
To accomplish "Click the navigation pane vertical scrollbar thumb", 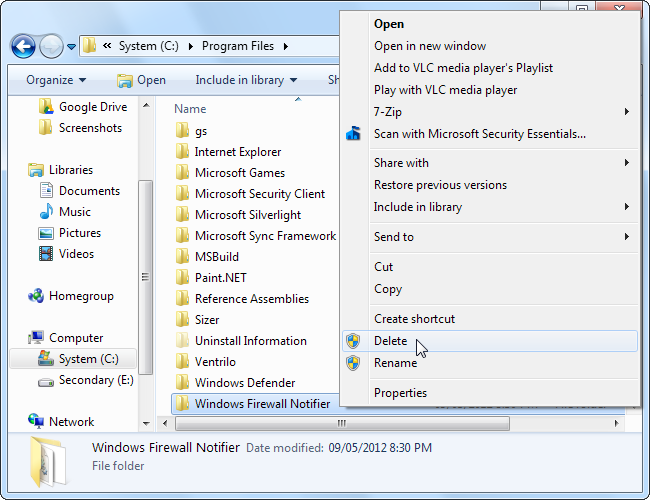I will point(146,277).
